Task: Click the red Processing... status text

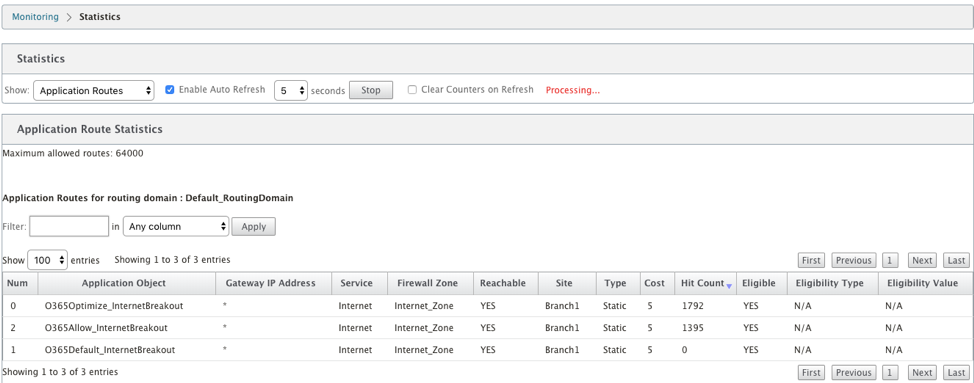Action: click(573, 91)
